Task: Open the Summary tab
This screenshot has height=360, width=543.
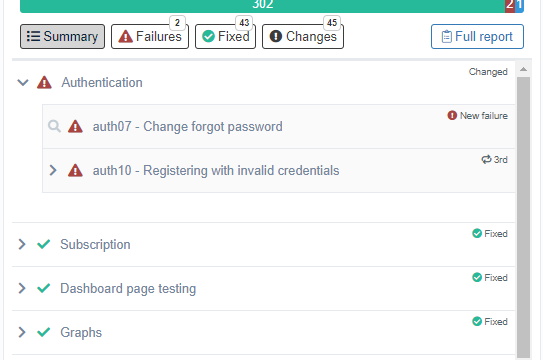Action: (x=62, y=36)
